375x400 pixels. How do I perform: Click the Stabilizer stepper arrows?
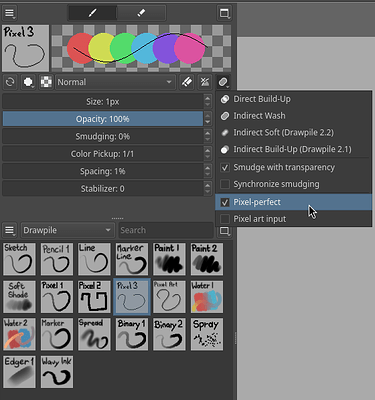(x=207, y=189)
